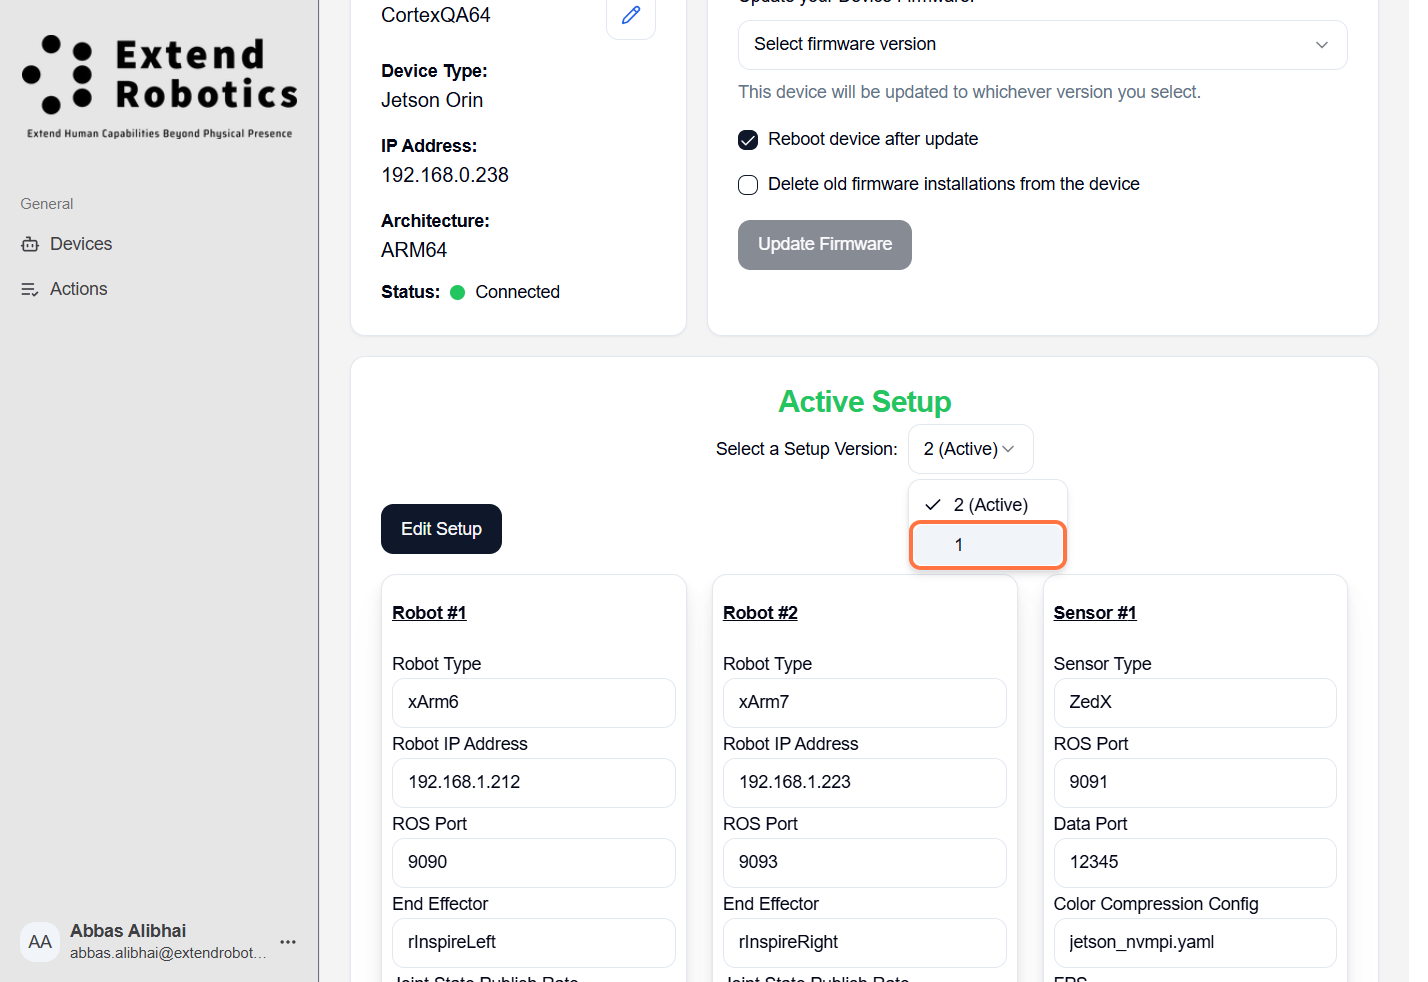Click the AA user avatar
The image size is (1428, 982).
pos(40,942)
